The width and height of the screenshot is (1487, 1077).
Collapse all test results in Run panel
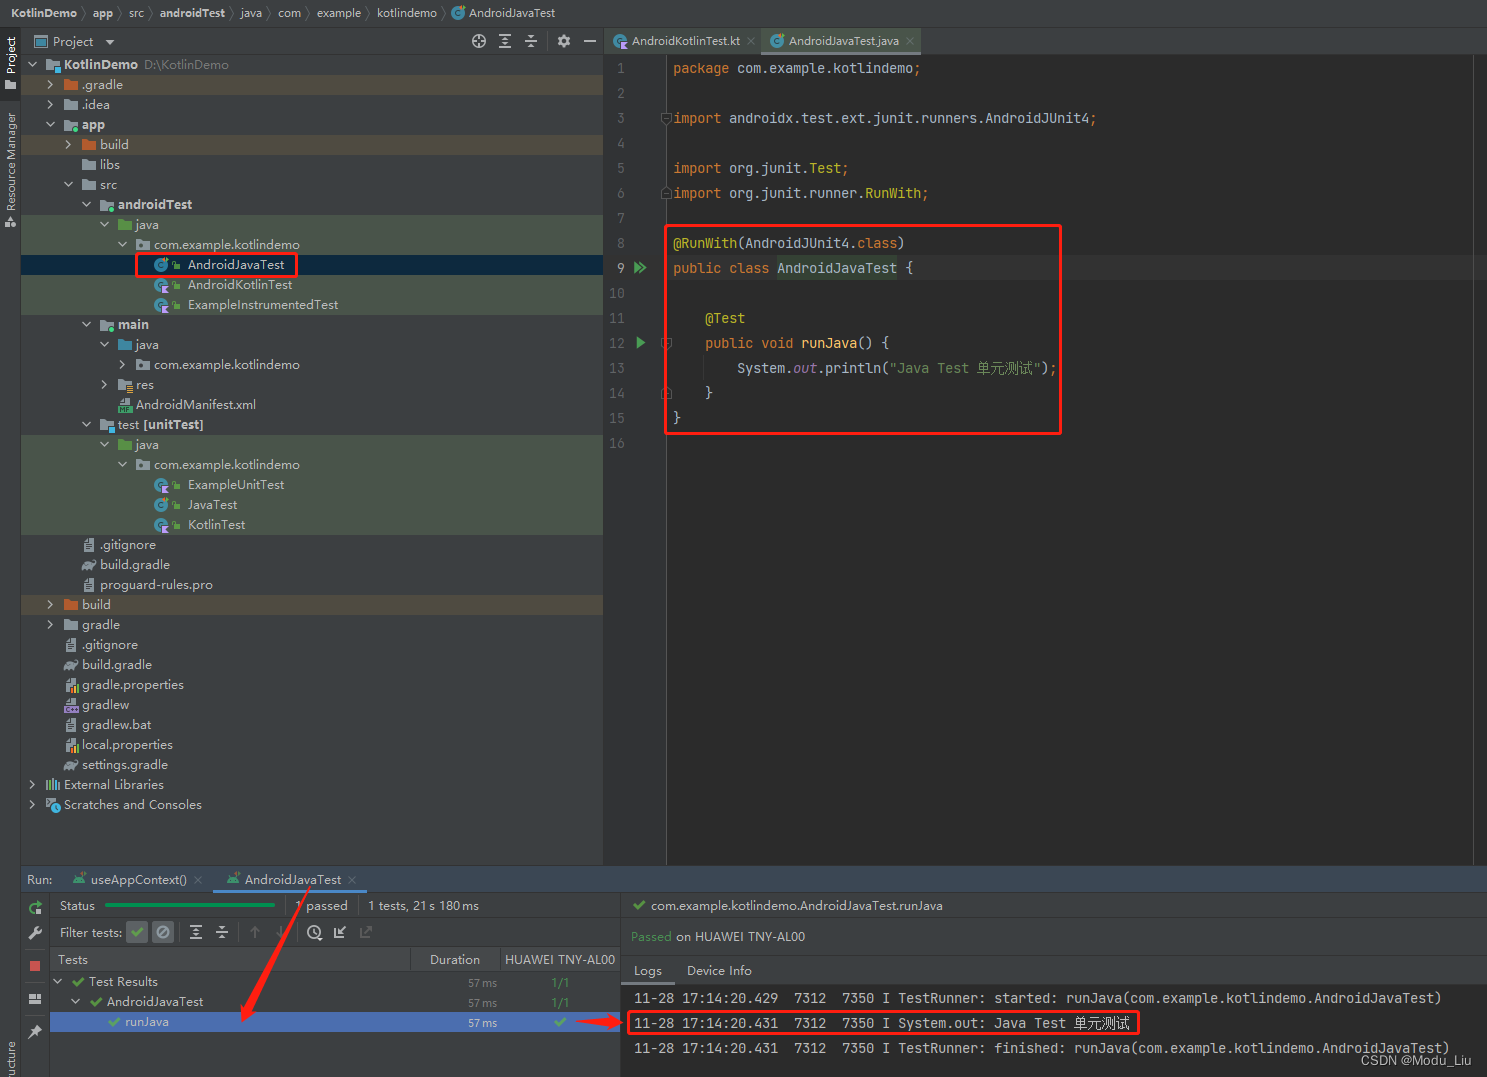click(222, 932)
